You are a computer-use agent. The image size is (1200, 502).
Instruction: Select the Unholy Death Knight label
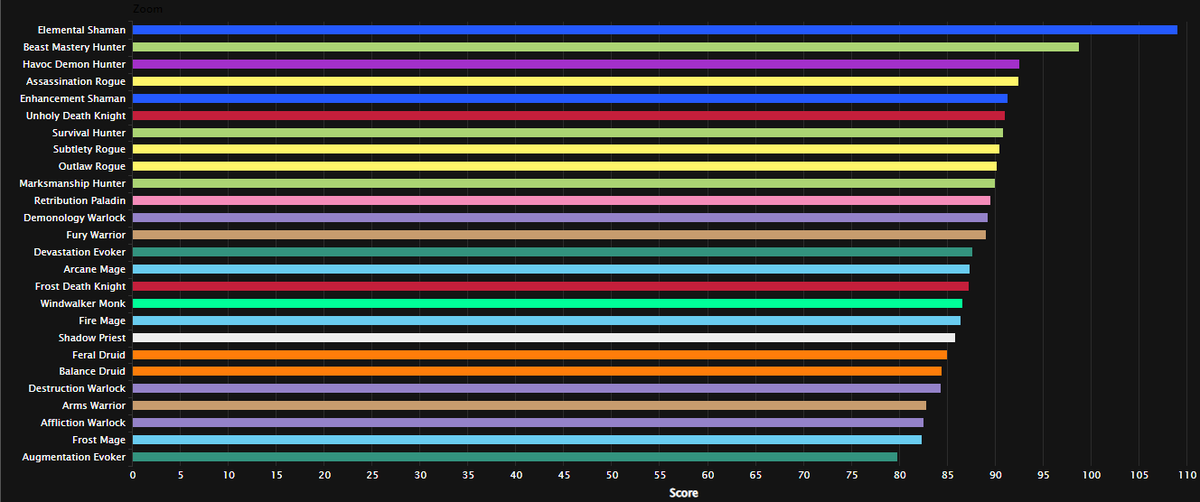tap(76, 116)
